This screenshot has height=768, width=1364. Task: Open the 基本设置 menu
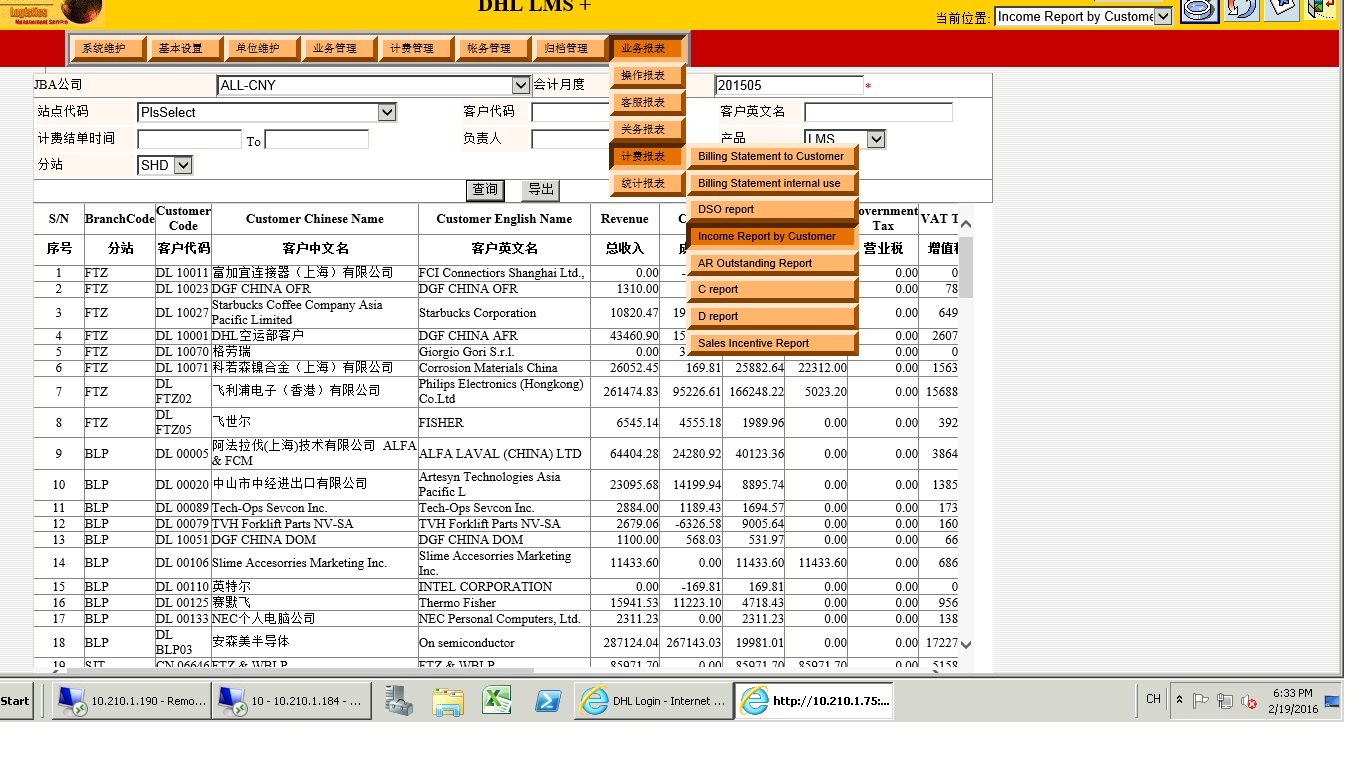click(184, 48)
